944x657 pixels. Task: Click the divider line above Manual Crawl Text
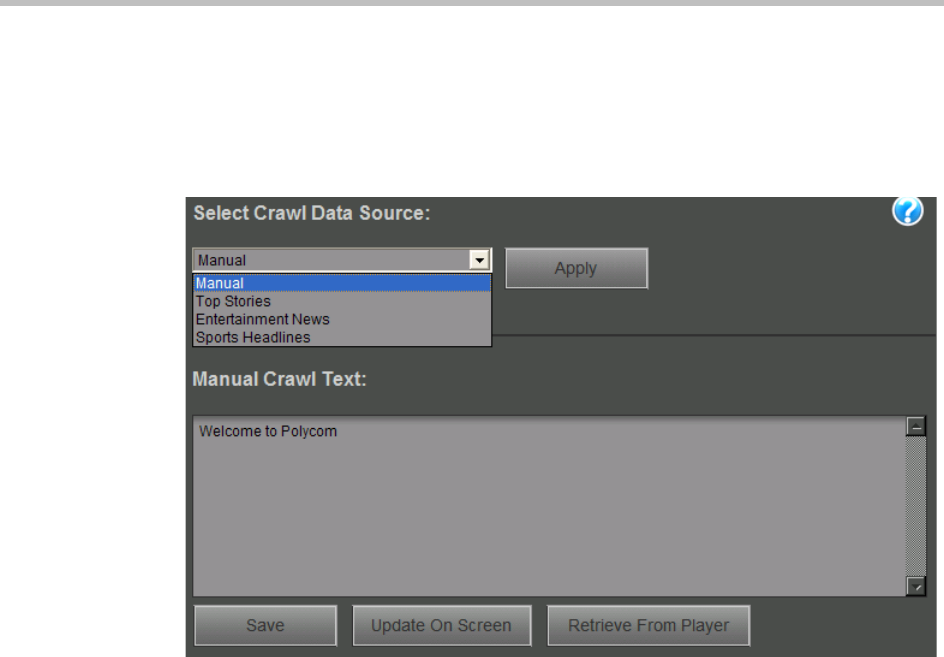point(700,335)
